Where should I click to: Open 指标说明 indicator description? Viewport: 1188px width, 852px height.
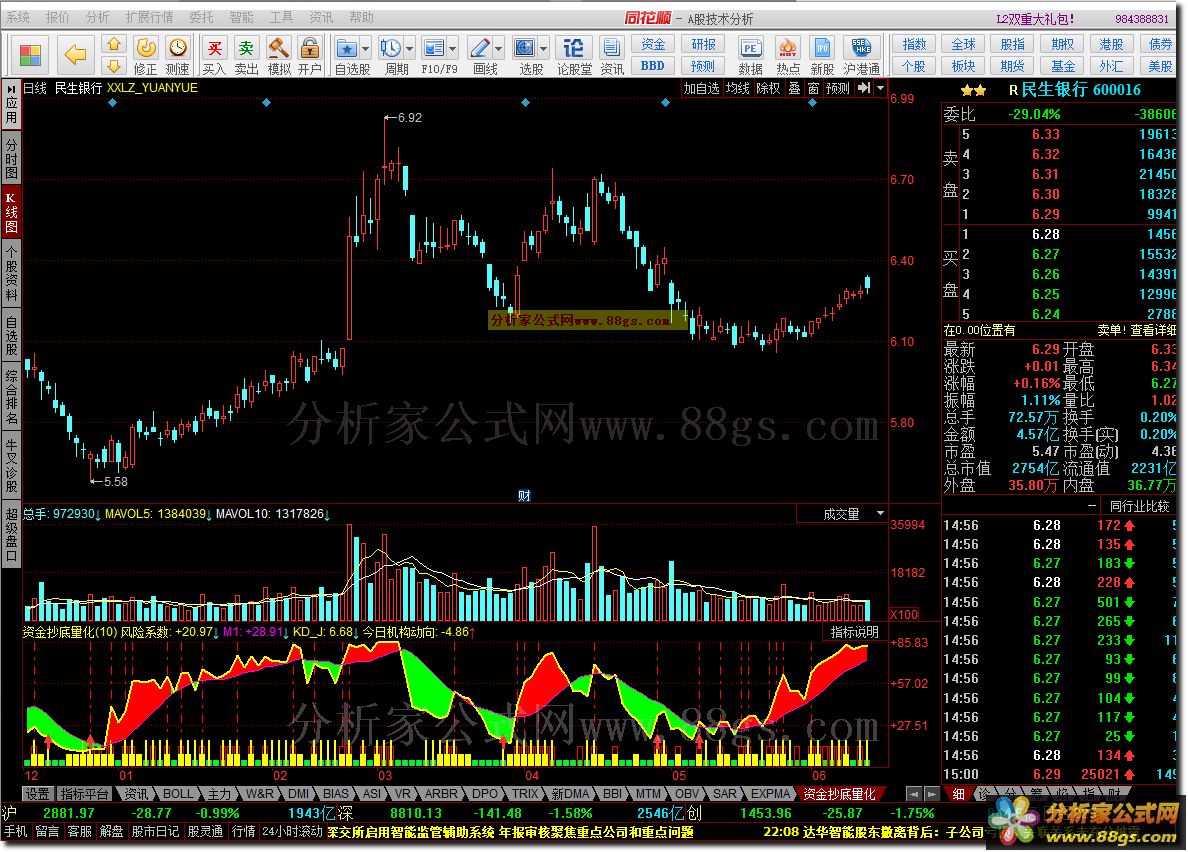point(855,632)
